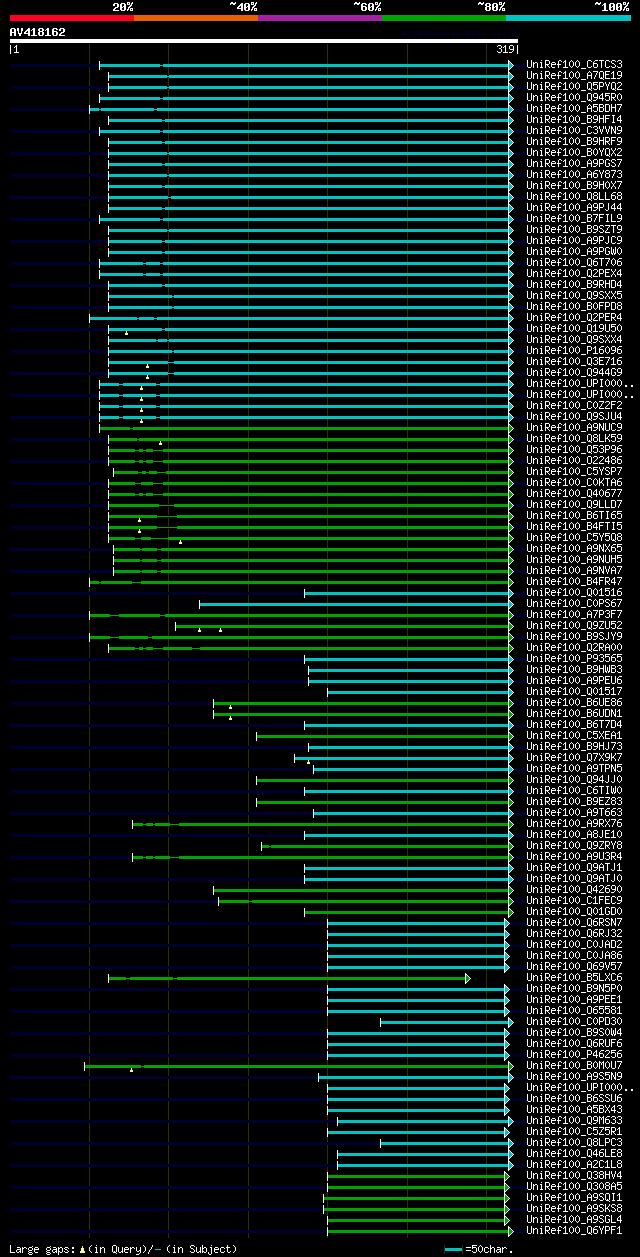This screenshot has height=1257, width=640.
Task: Select the UniRef100_Q42690 label
Action: [574, 890]
